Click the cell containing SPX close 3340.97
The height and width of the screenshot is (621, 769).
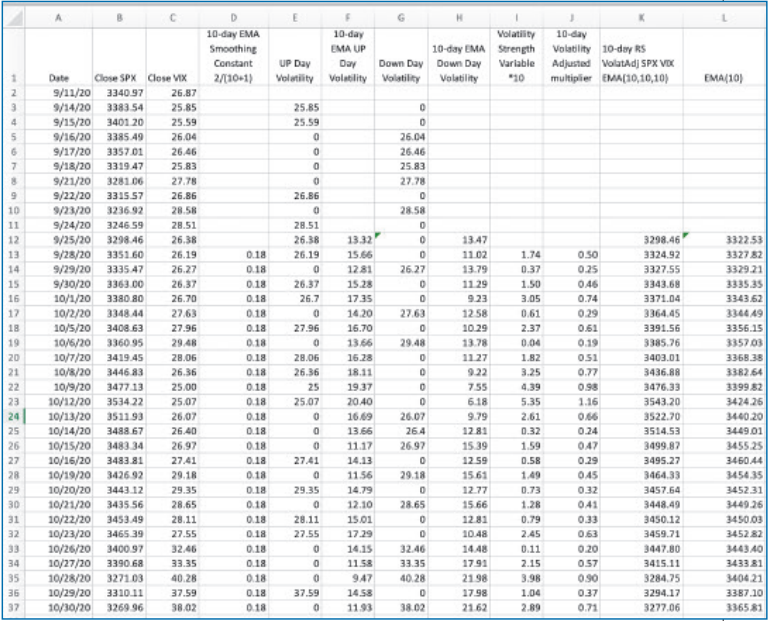point(119,92)
